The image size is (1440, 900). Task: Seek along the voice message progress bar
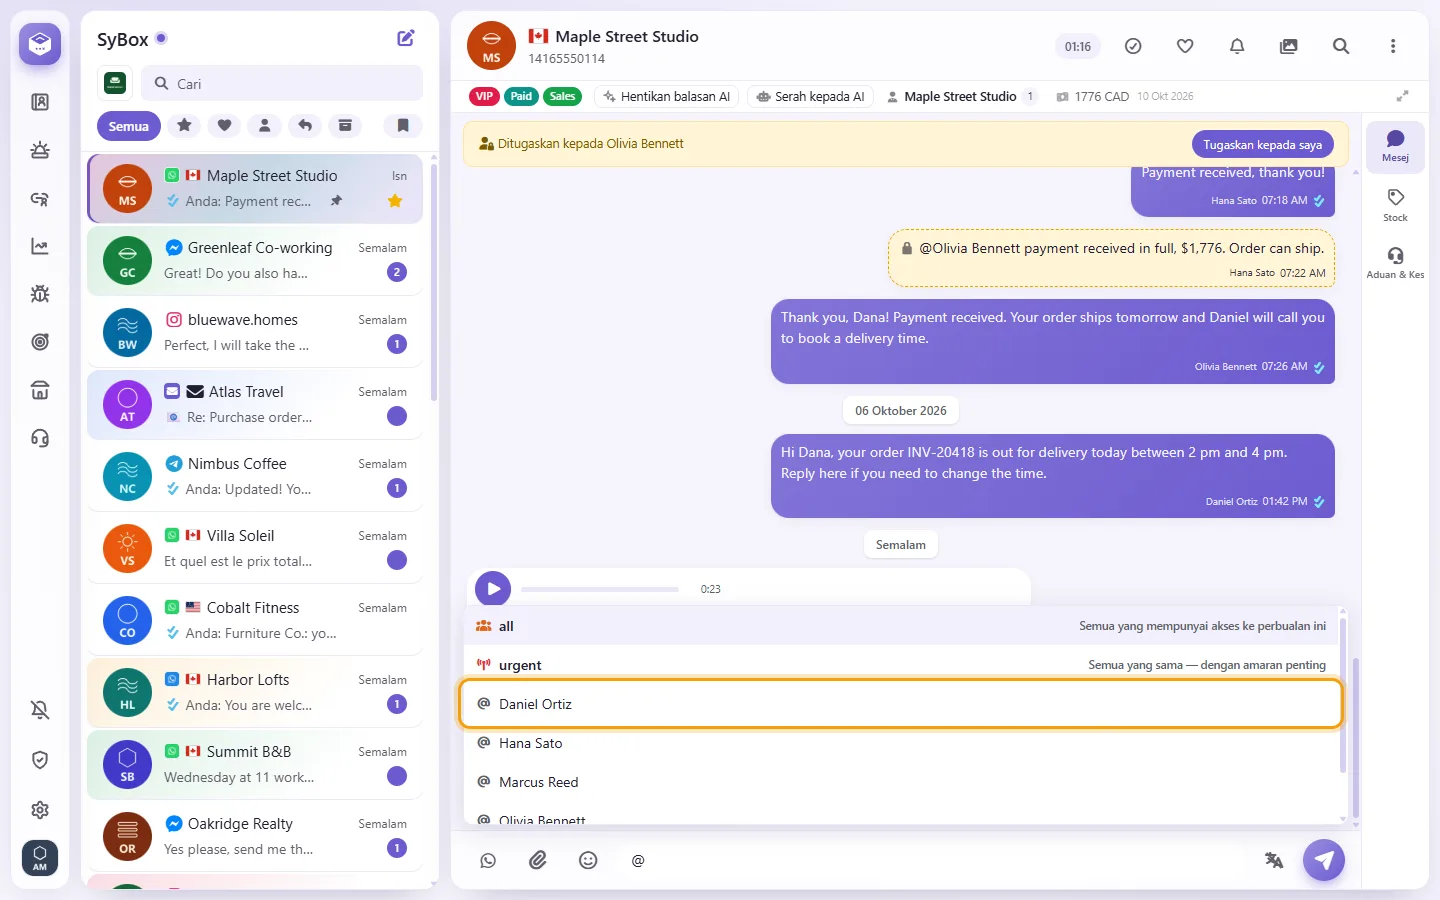tap(600, 589)
